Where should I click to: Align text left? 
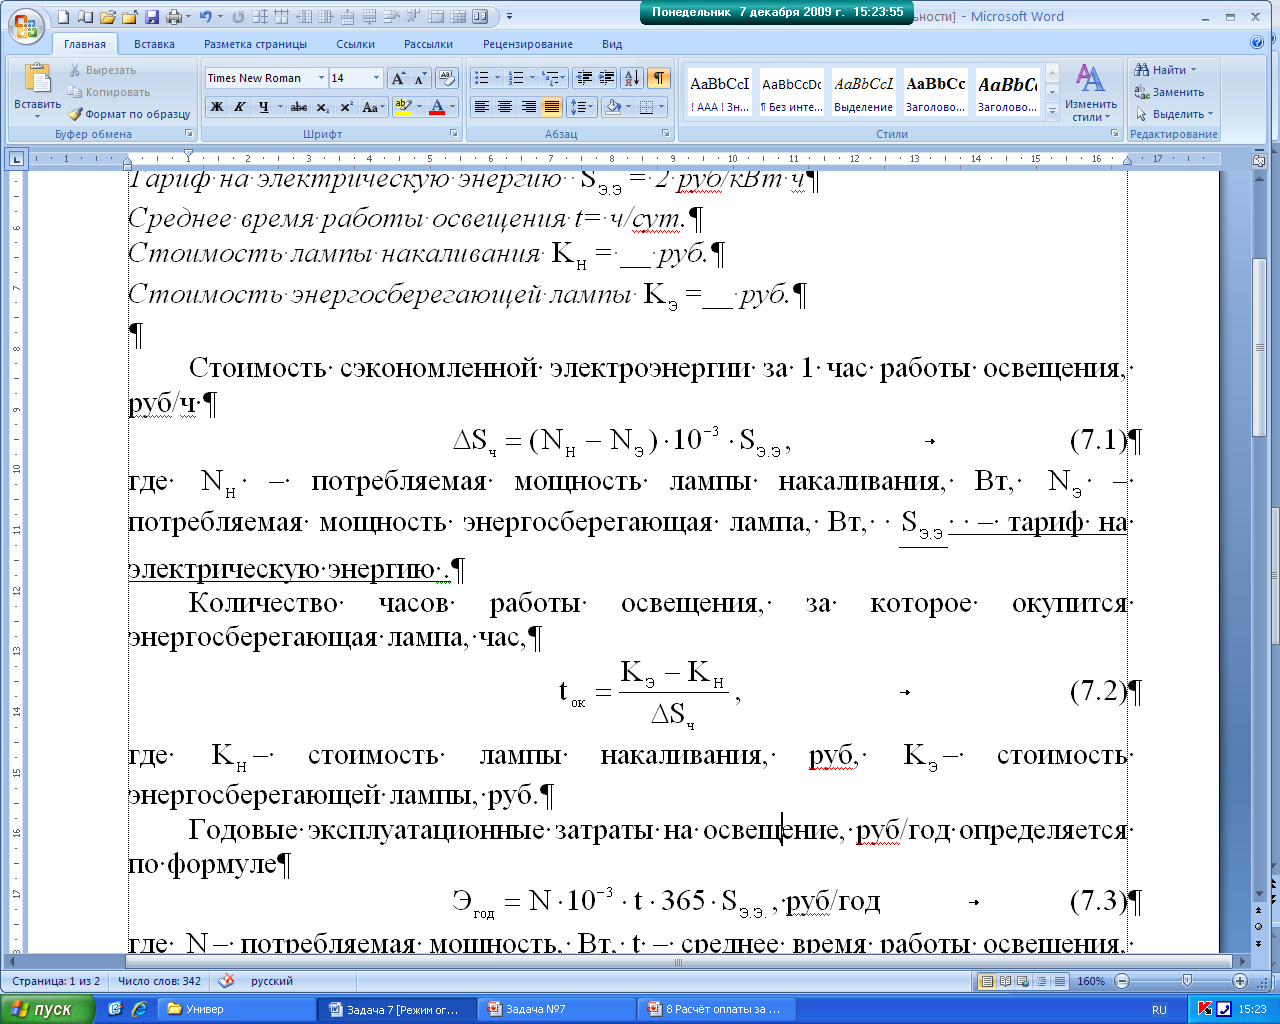coord(481,107)
